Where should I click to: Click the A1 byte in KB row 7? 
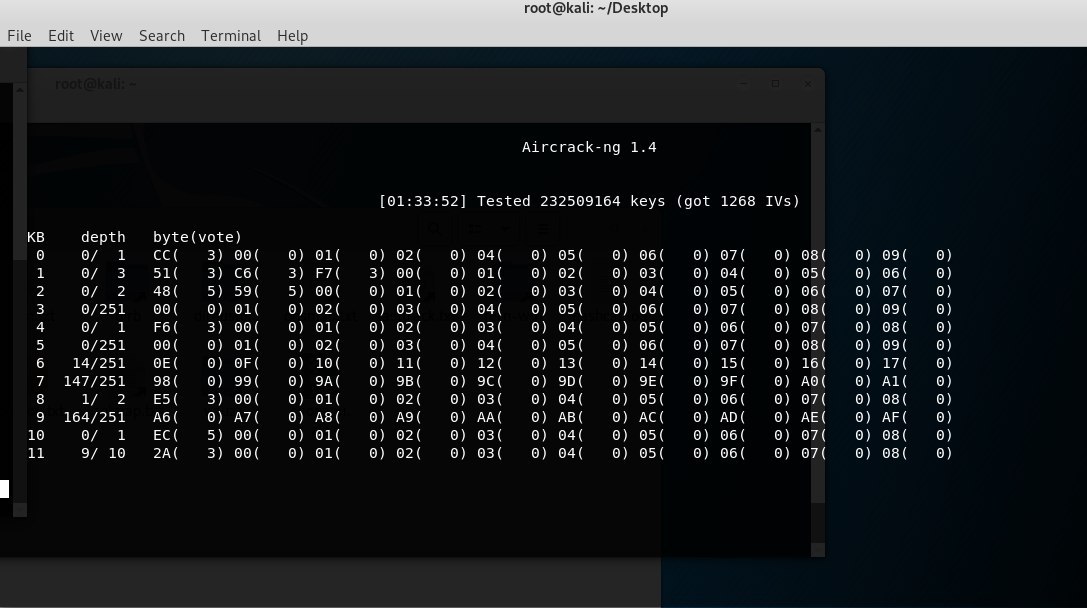pos(891,381)
